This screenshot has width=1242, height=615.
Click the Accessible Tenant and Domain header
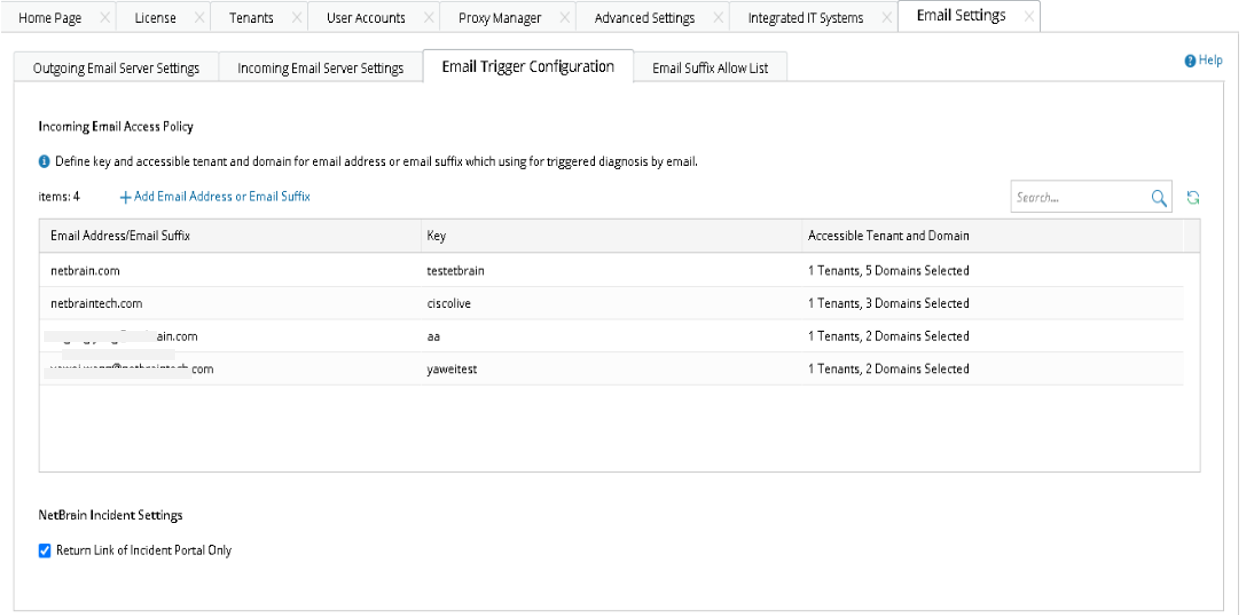(x=888, y=236)
